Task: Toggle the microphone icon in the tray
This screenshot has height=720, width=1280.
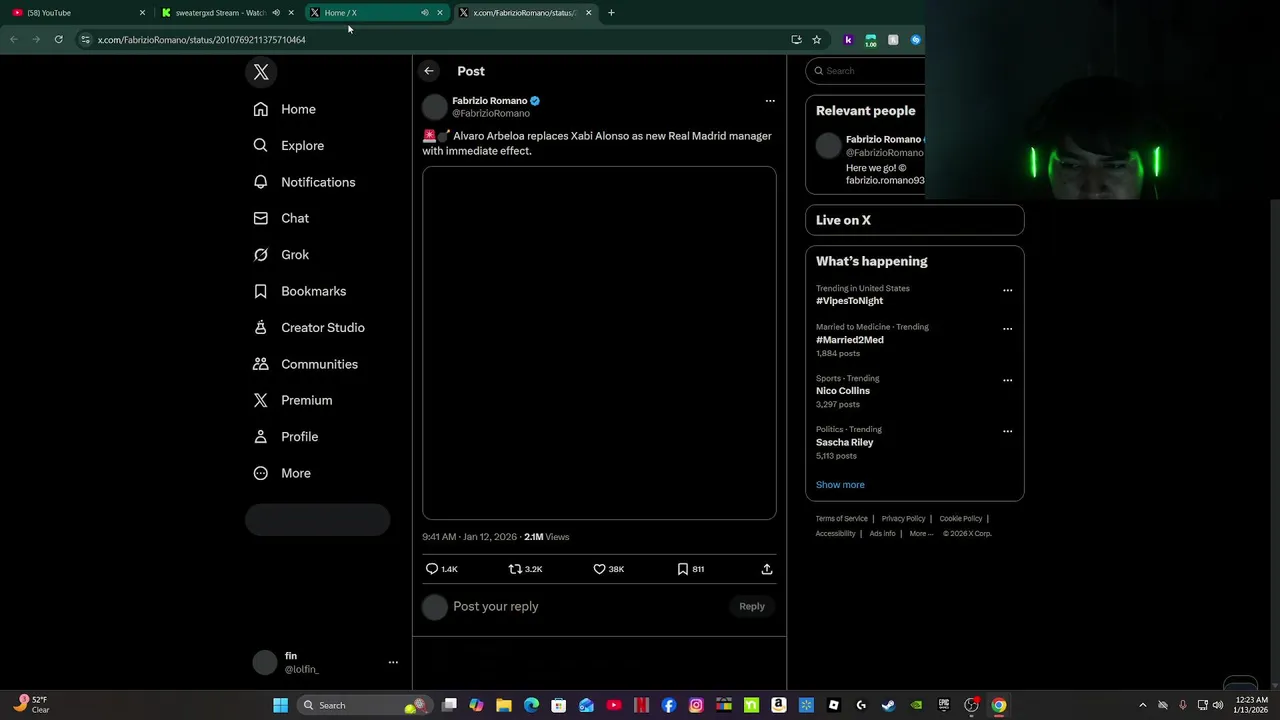Action: tap(1183, 705)
